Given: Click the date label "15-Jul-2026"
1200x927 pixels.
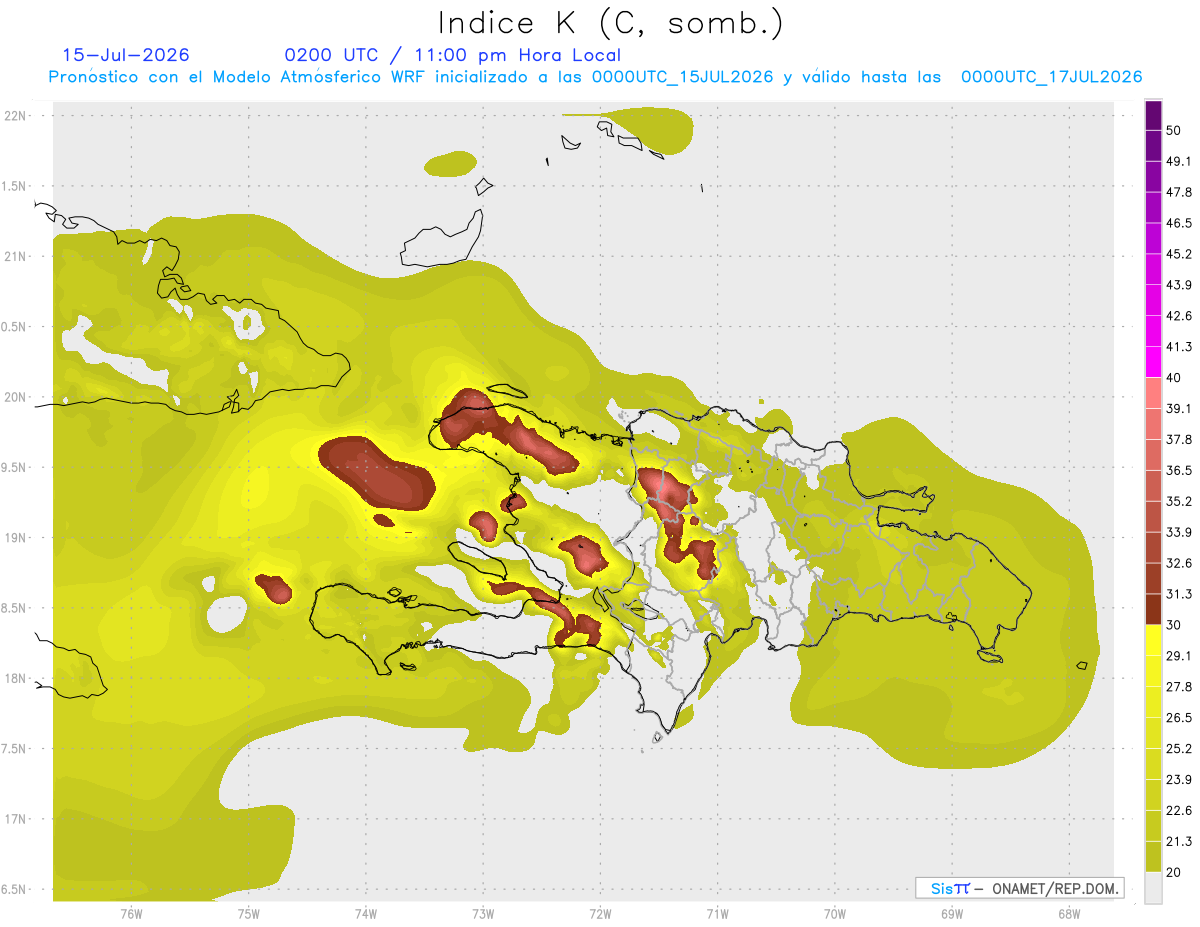Looking at the screenshot, I should coord(126,55).
